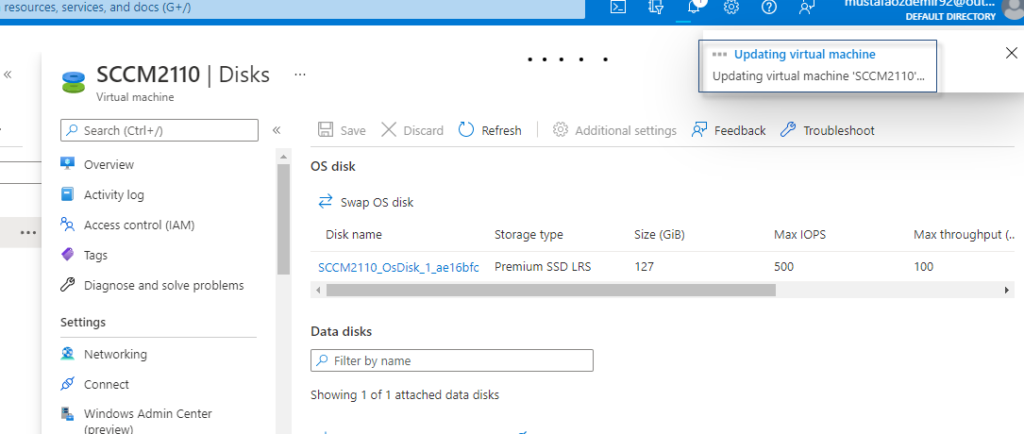
Task: Open help question mark icon
Action: point(769,7)
